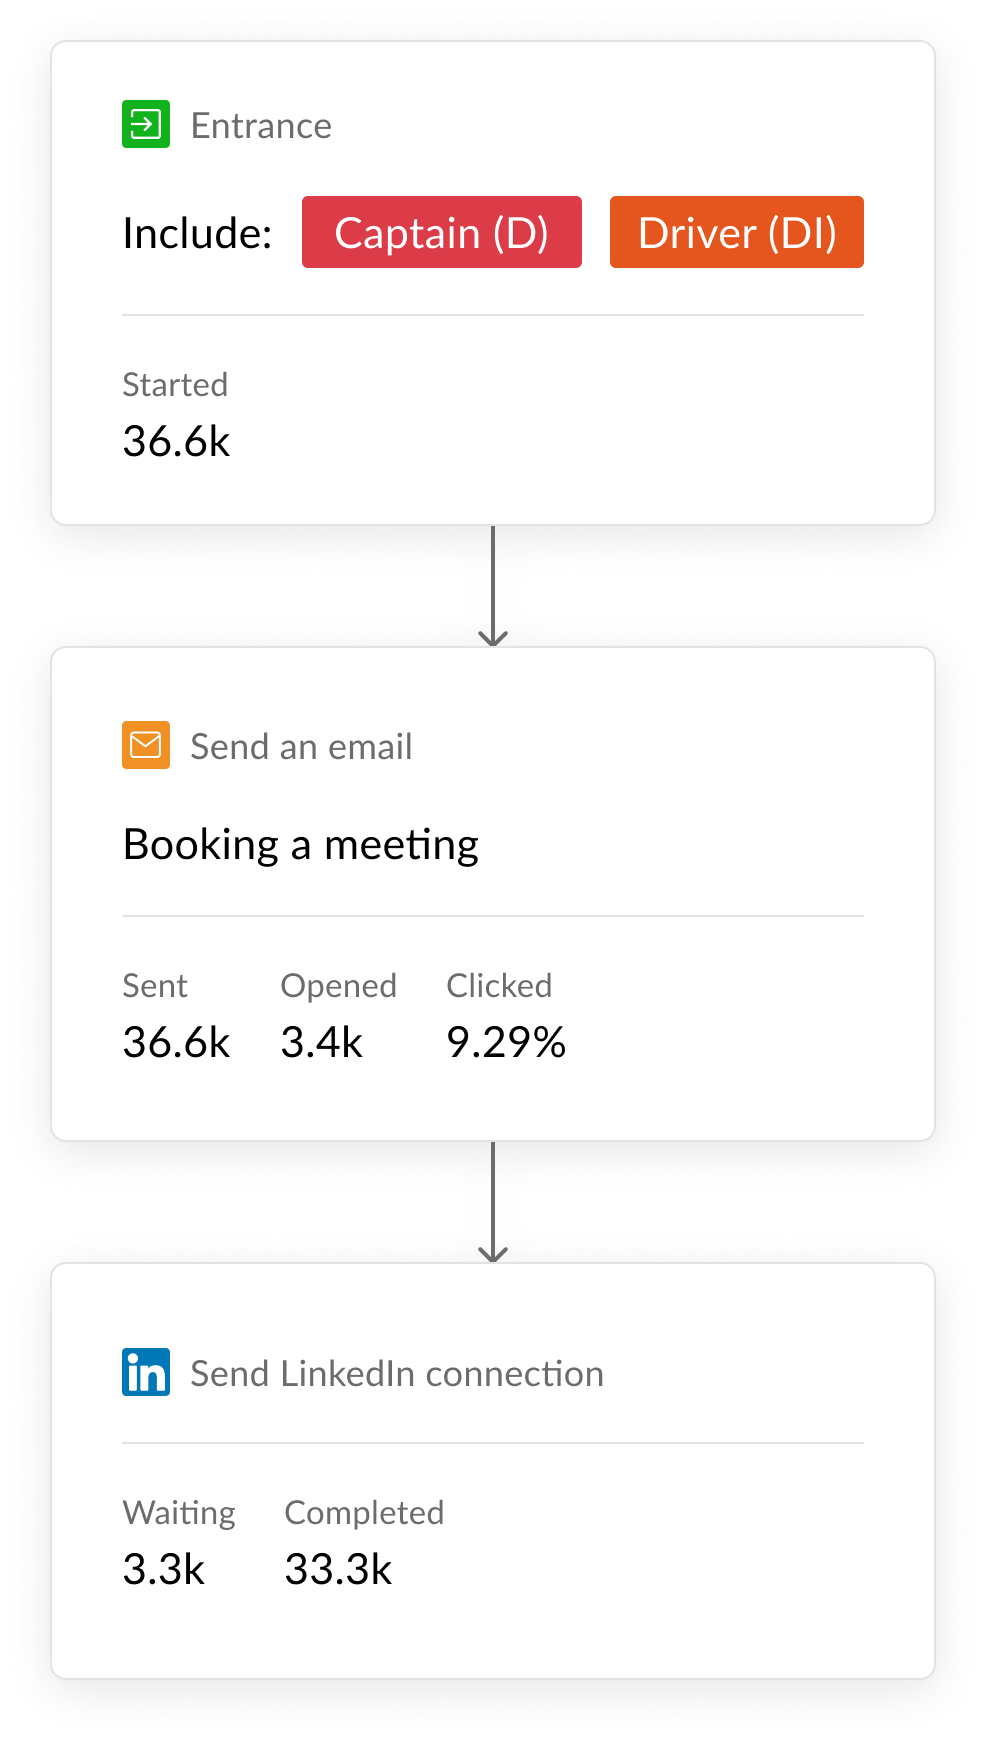Screen dimensions: 986x1740
Task: Open the Send an email step title
Action: point(301,747)
